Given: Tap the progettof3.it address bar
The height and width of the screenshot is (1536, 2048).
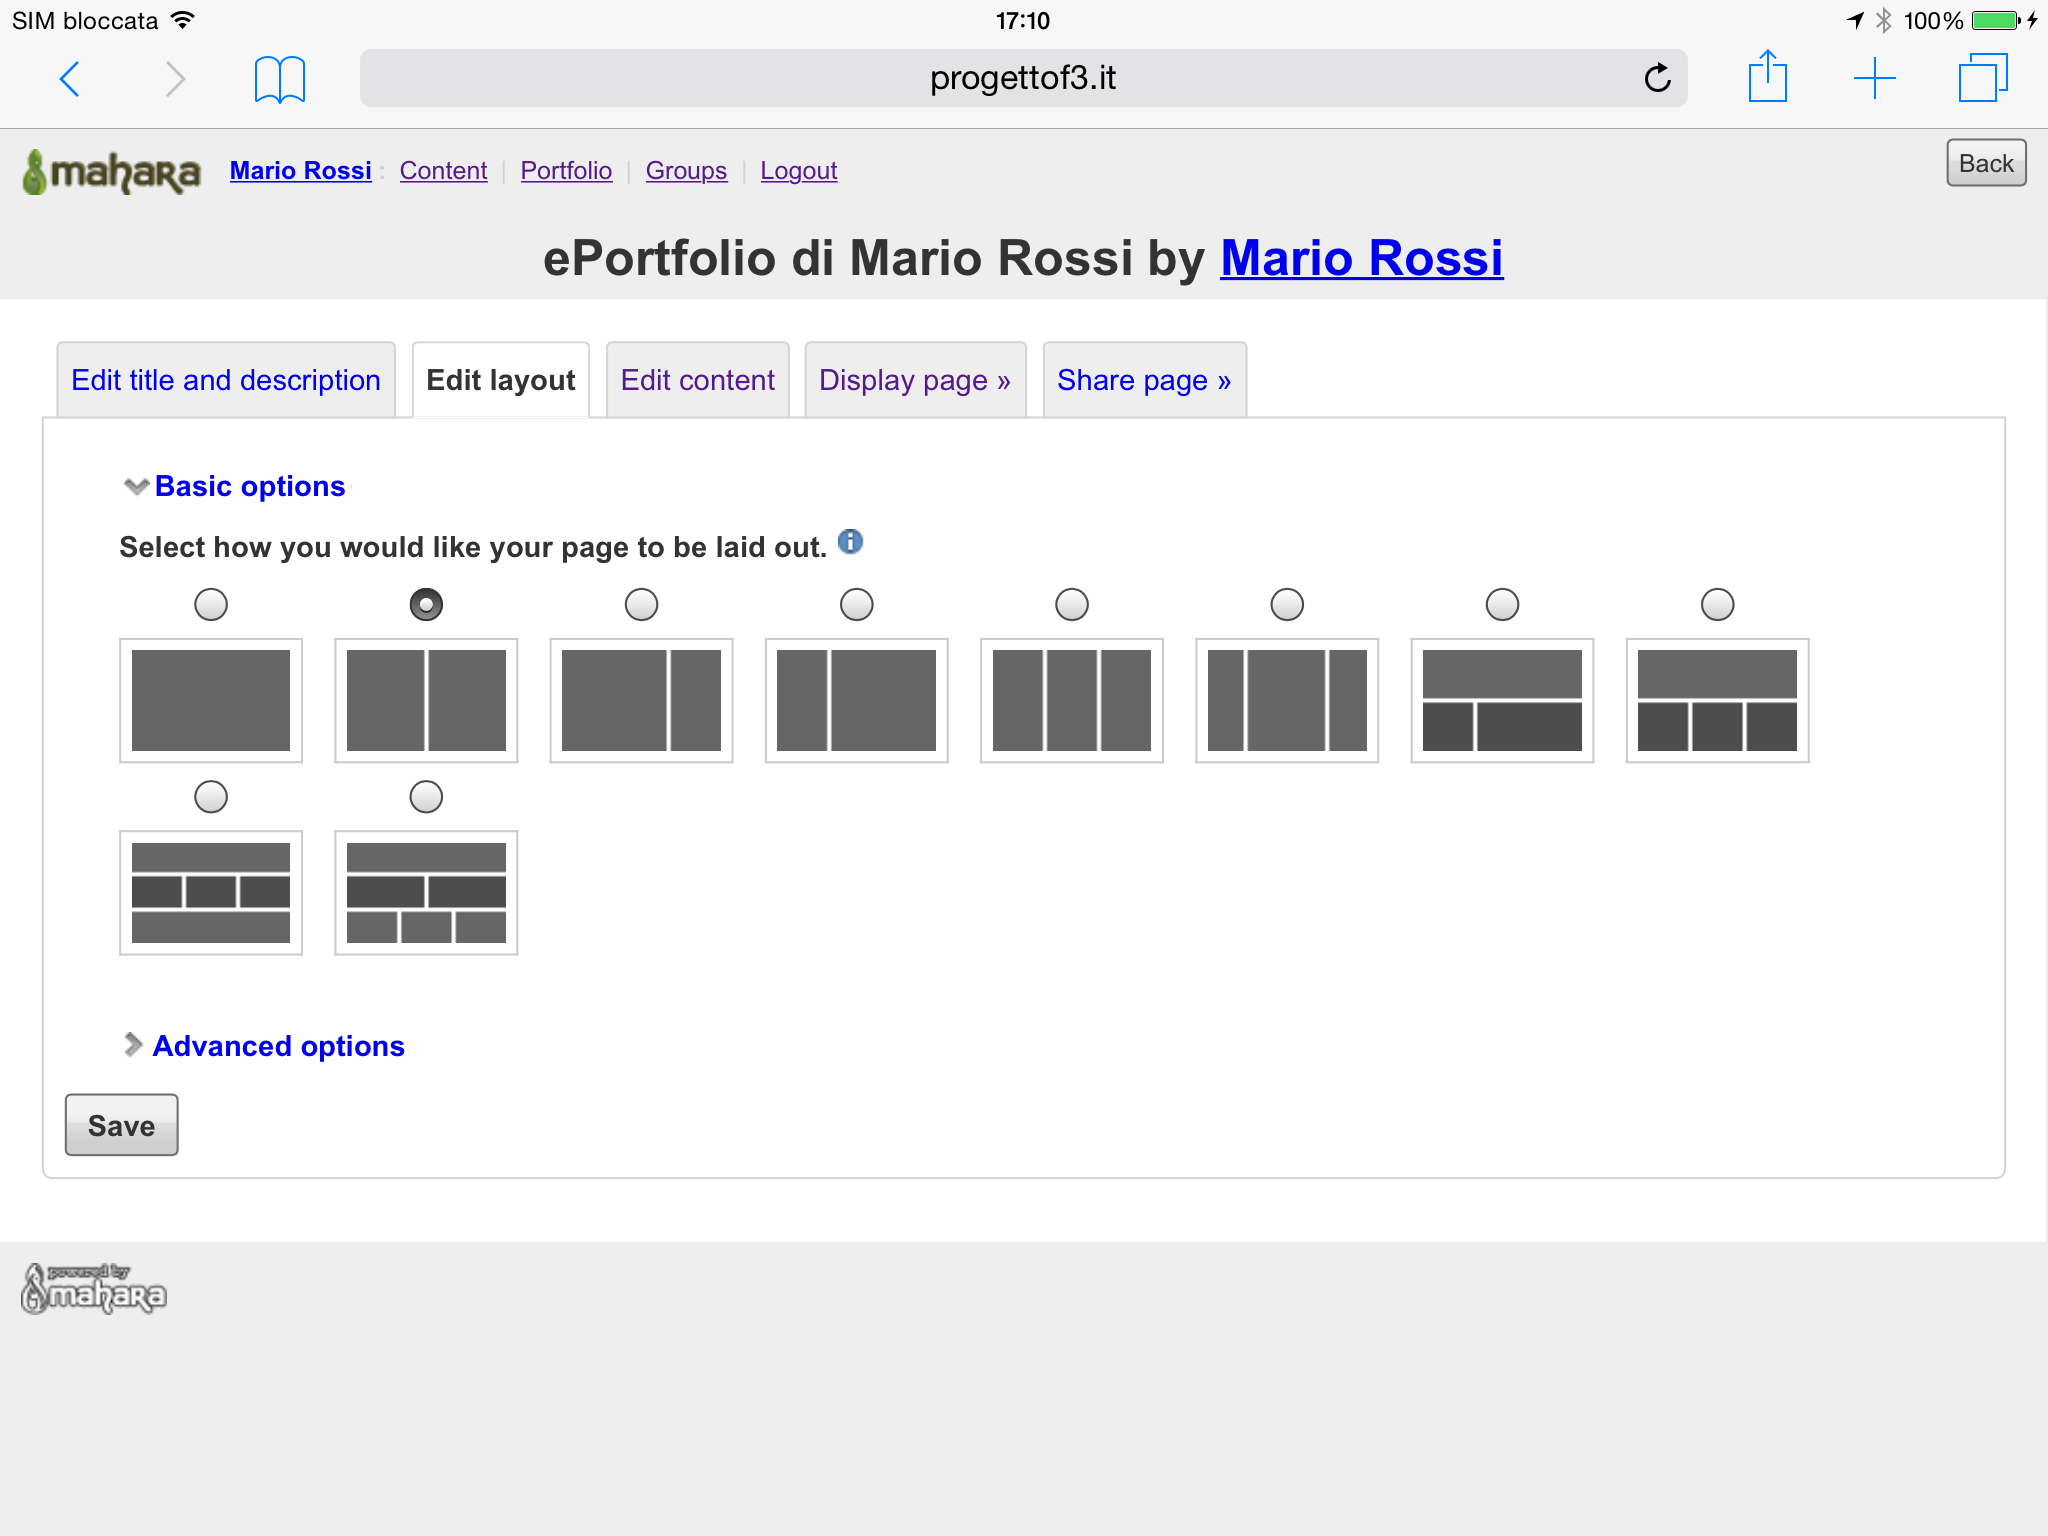Looking at the screenshot, I should [1023, 78].
